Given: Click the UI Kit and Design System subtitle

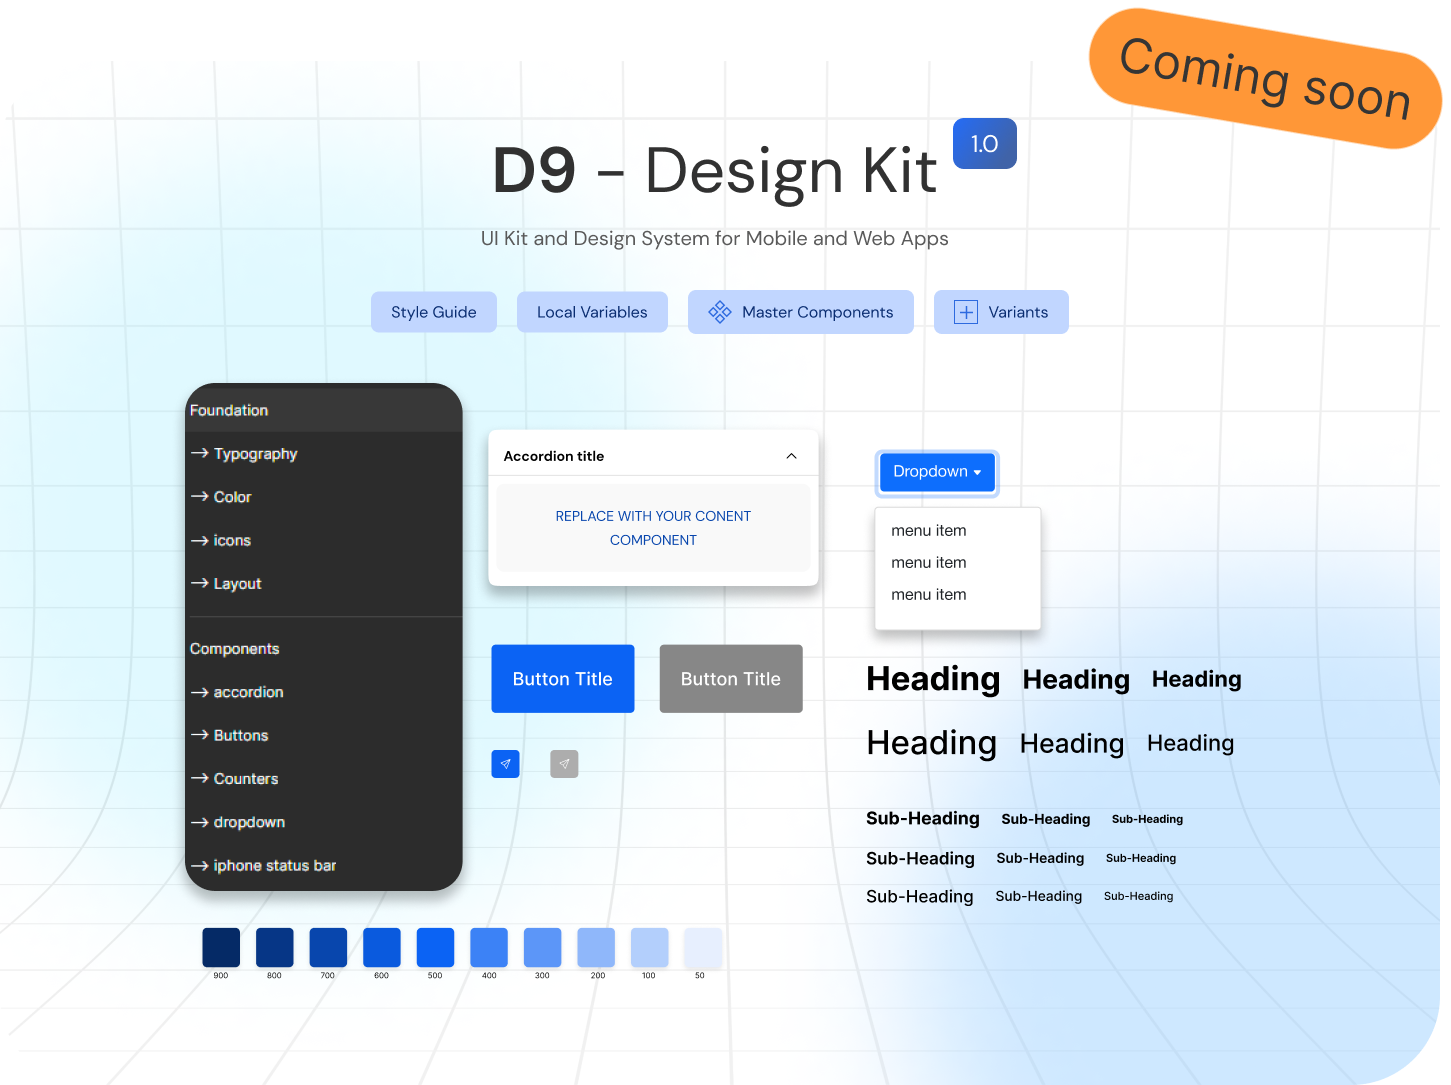Looking at the screenshot, I should point(715,238).
